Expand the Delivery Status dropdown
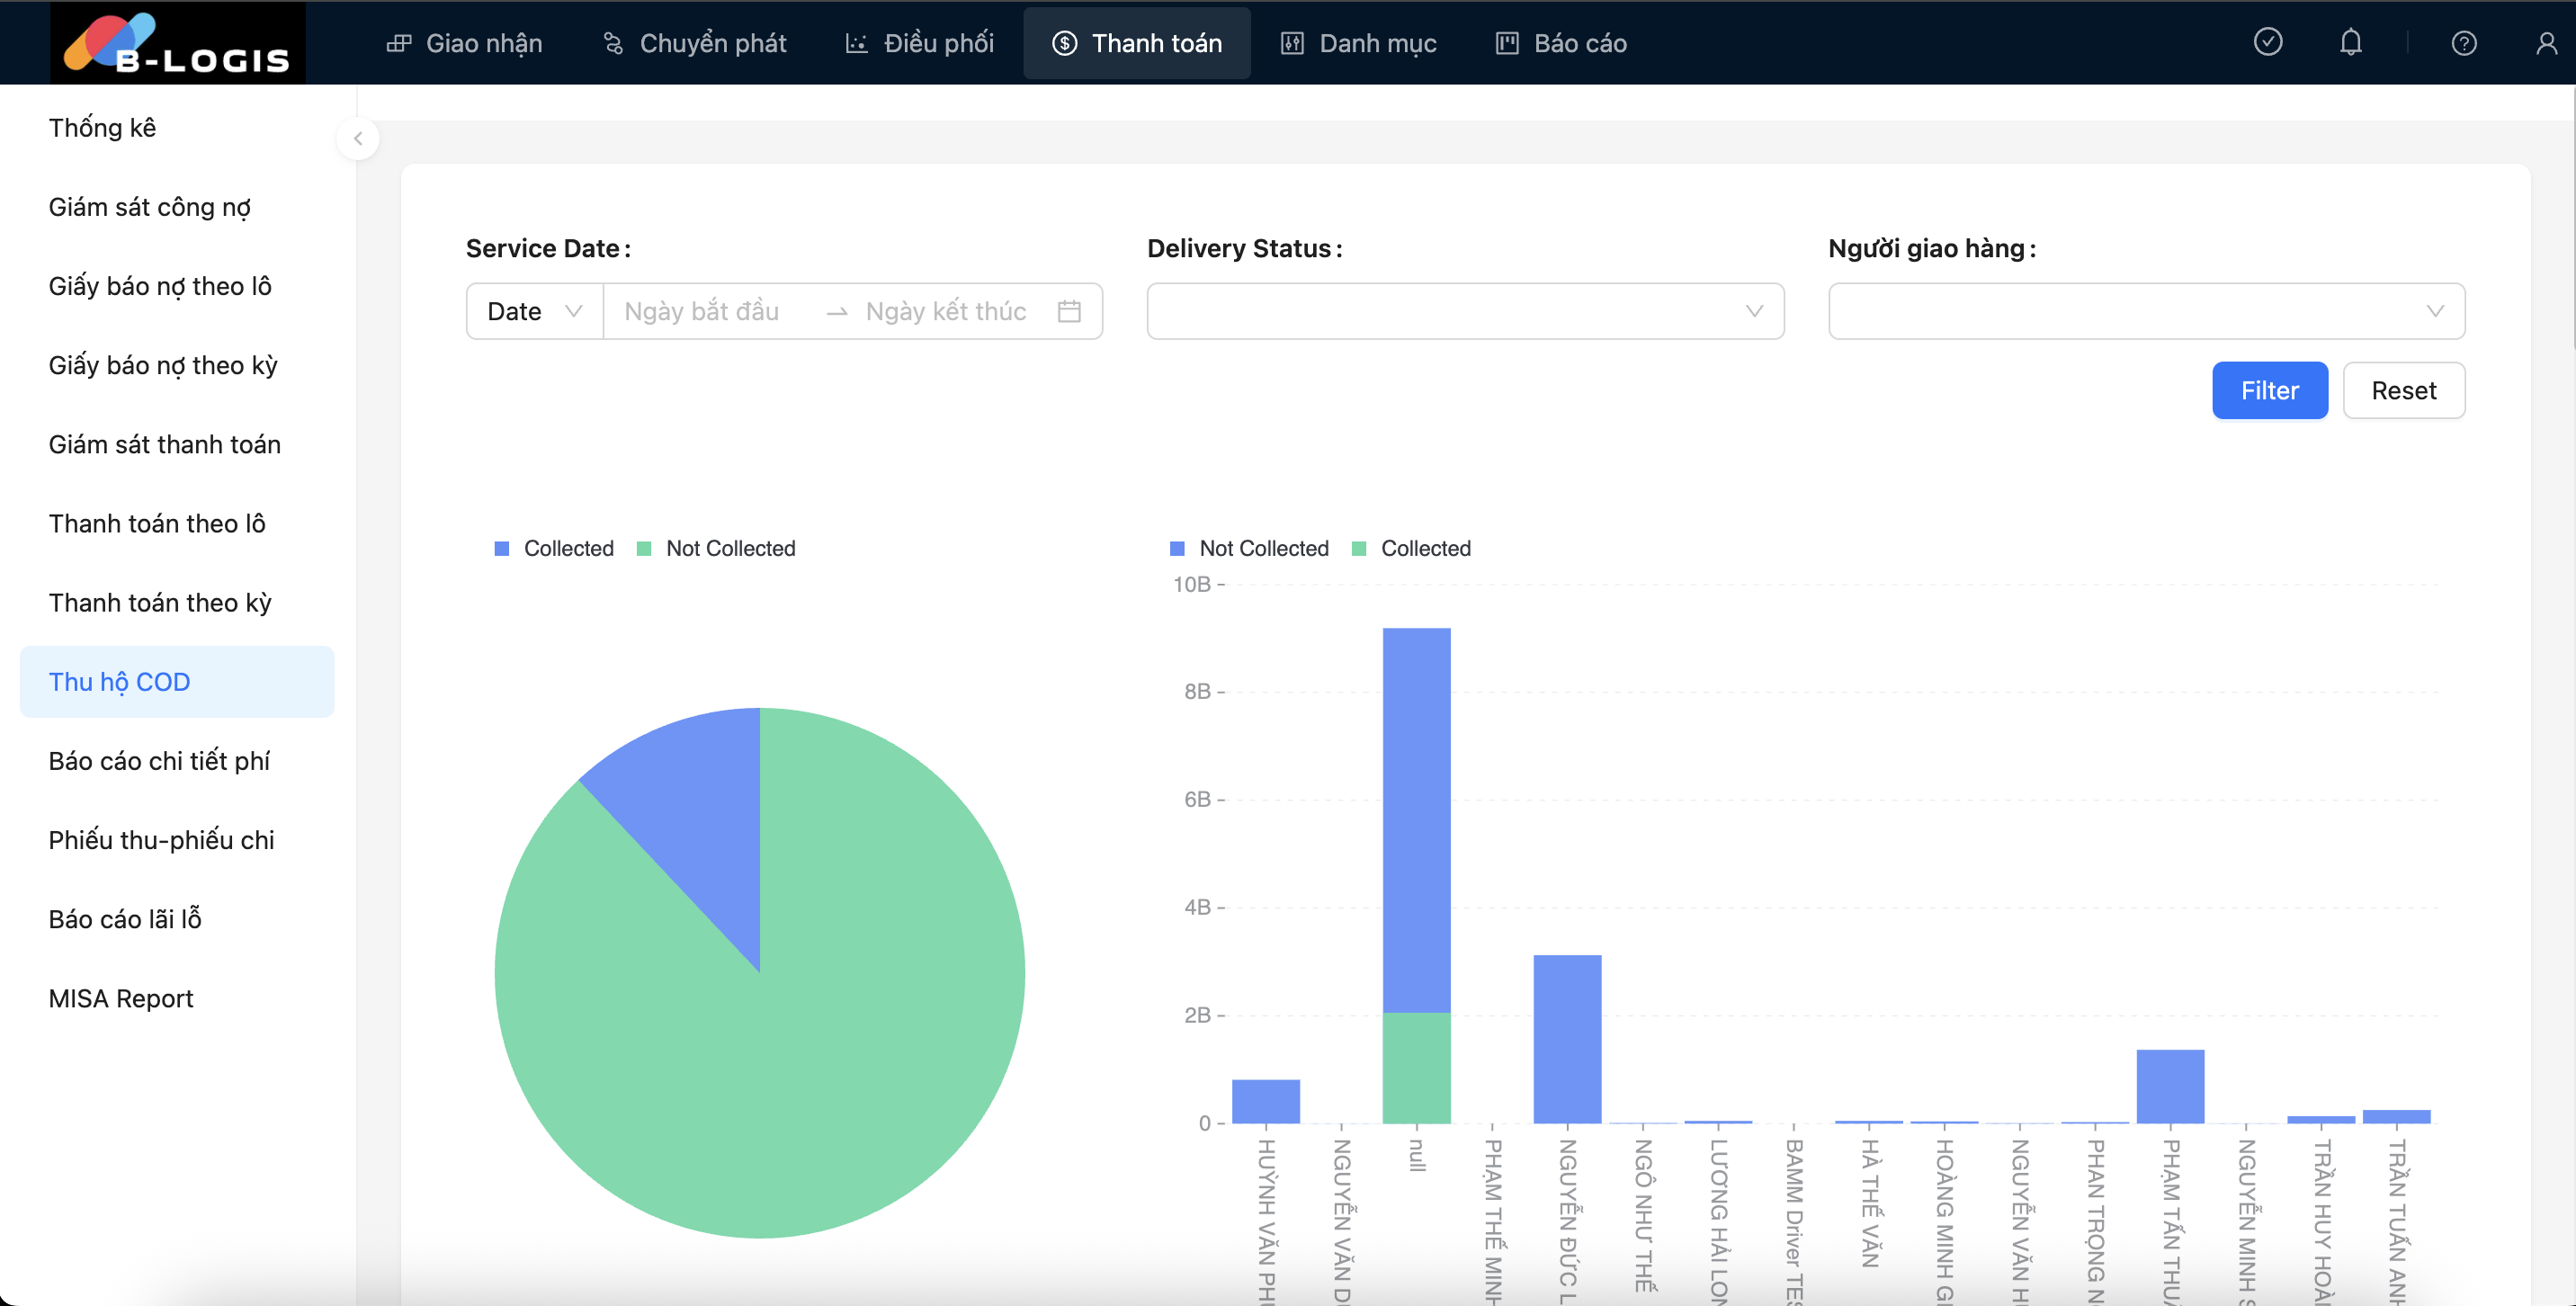Screen dimensions: 2576x1306 point(1465,312)
